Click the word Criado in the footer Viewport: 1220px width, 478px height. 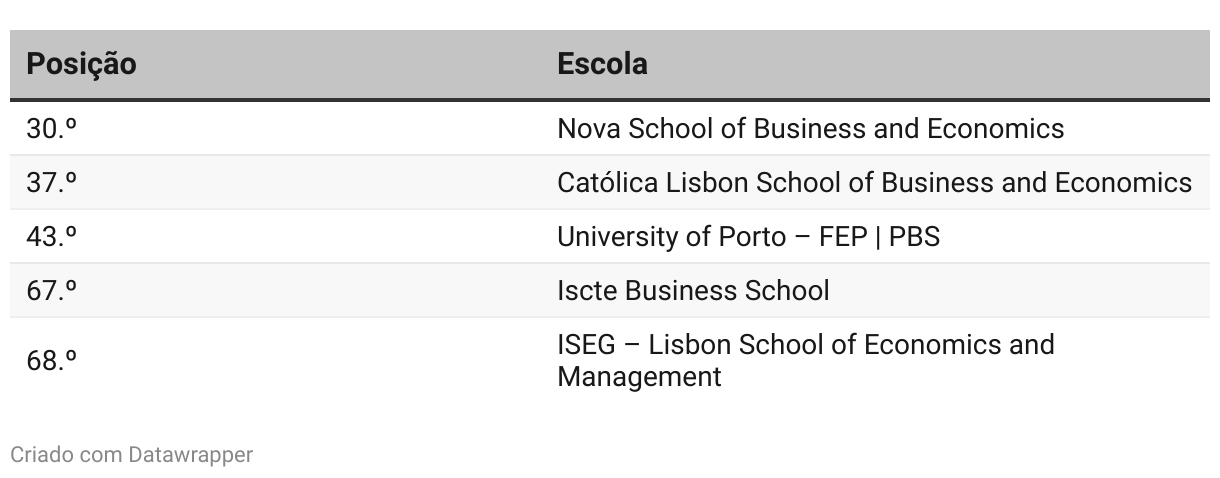pos(37,455)
